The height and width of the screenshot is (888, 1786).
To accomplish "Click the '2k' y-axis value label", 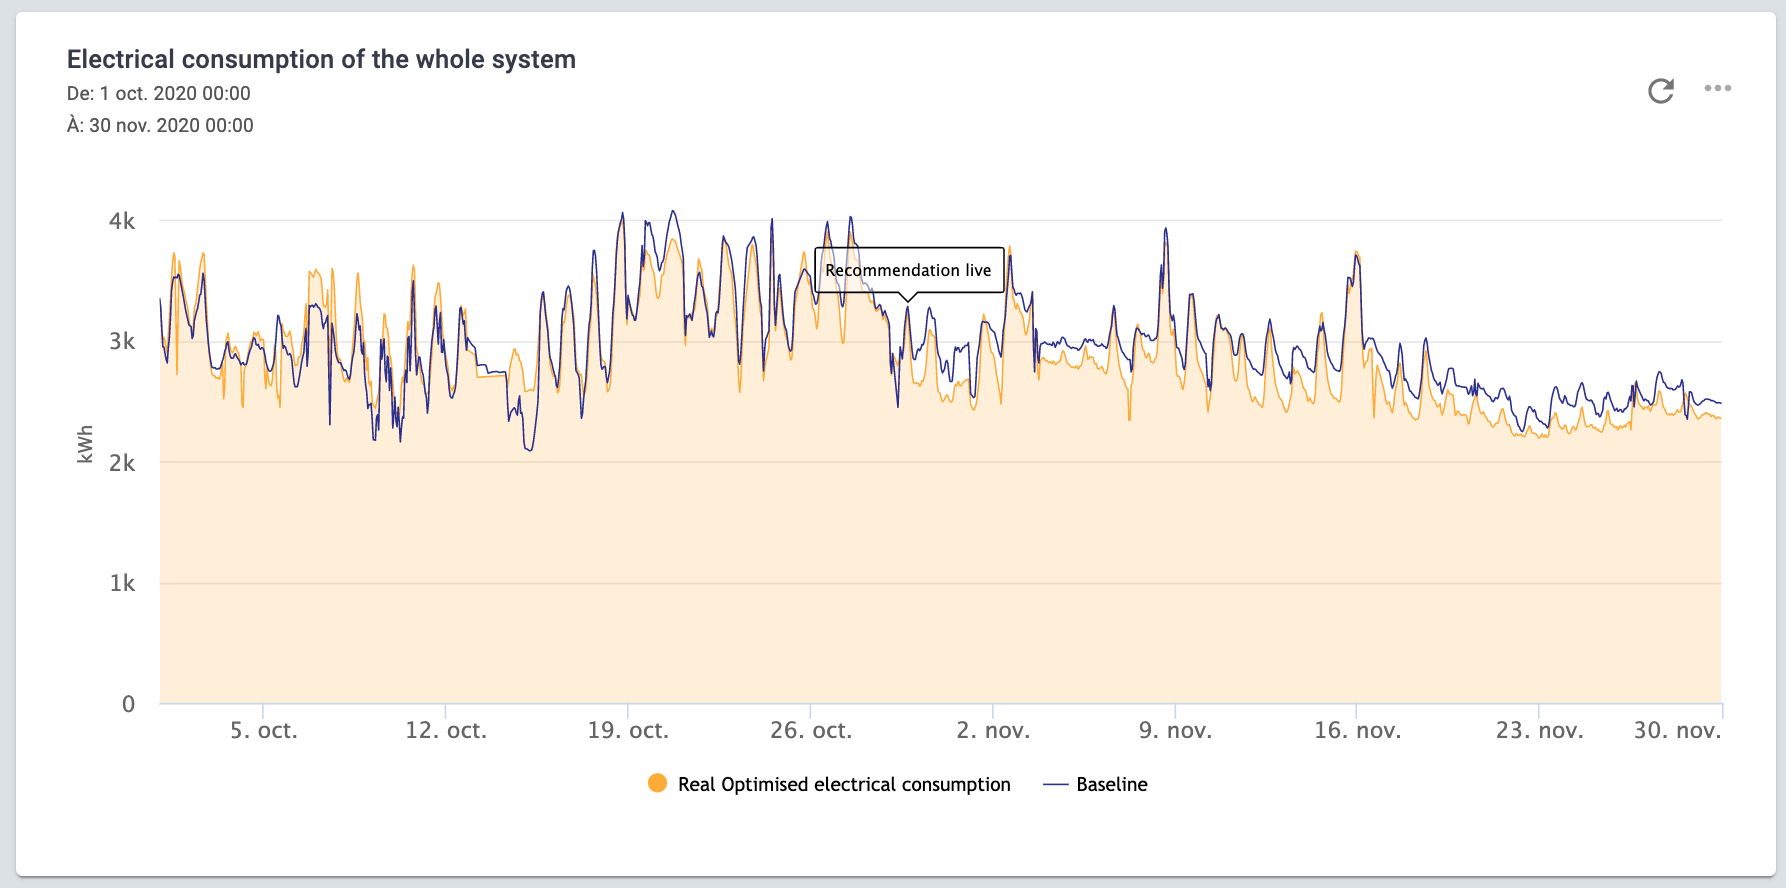I will pyautogui.click(x=122, y=463).
